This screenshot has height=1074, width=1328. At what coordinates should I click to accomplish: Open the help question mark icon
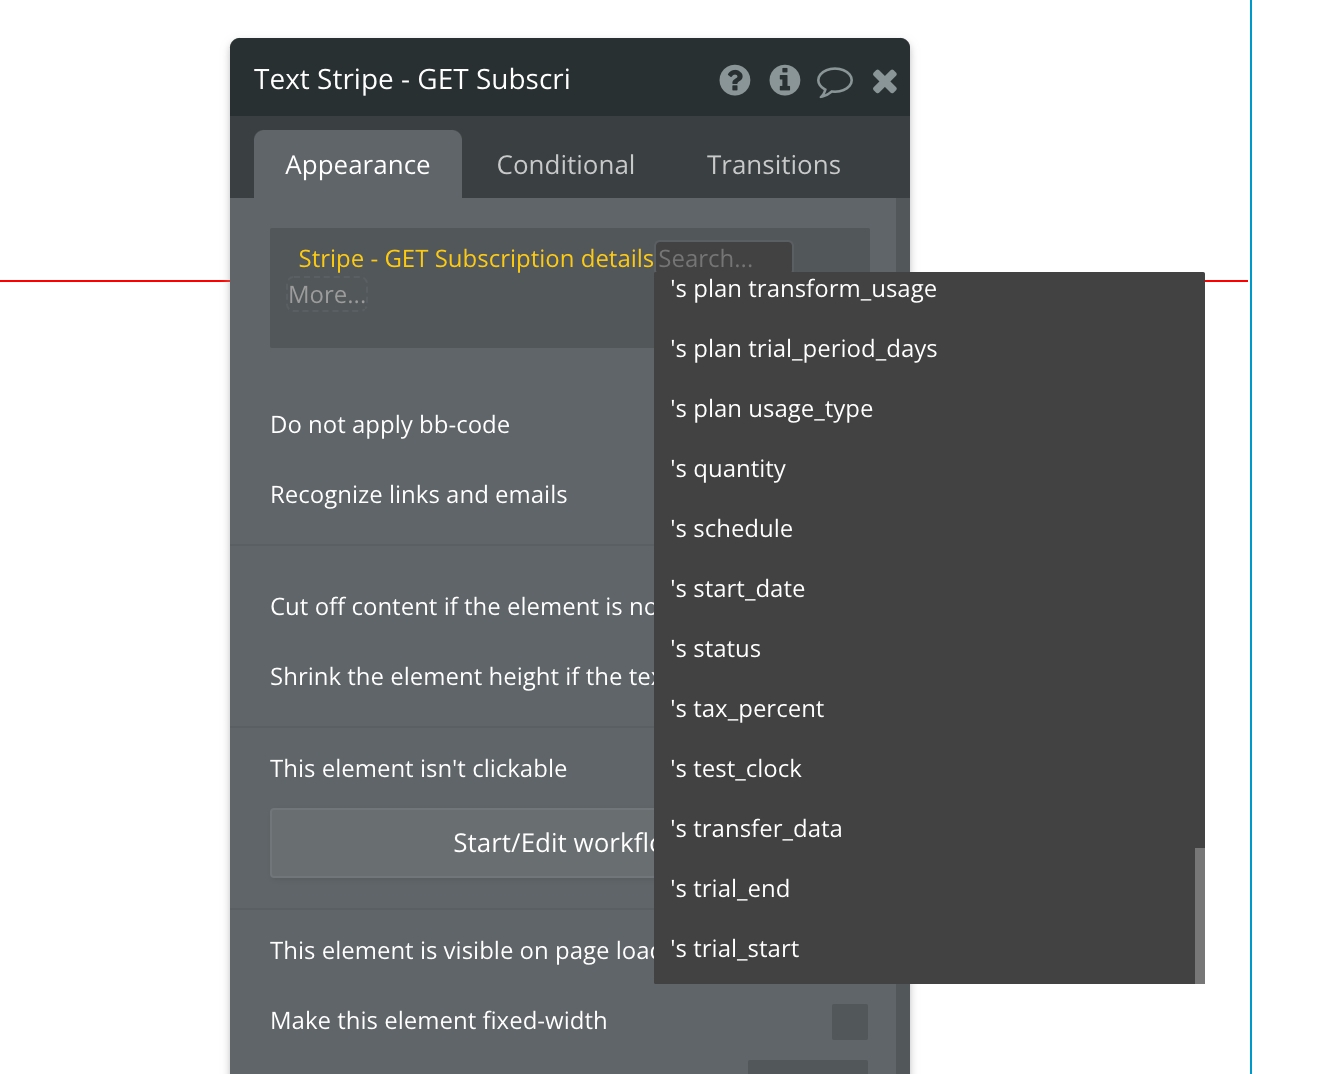click(x=735, y=80)
